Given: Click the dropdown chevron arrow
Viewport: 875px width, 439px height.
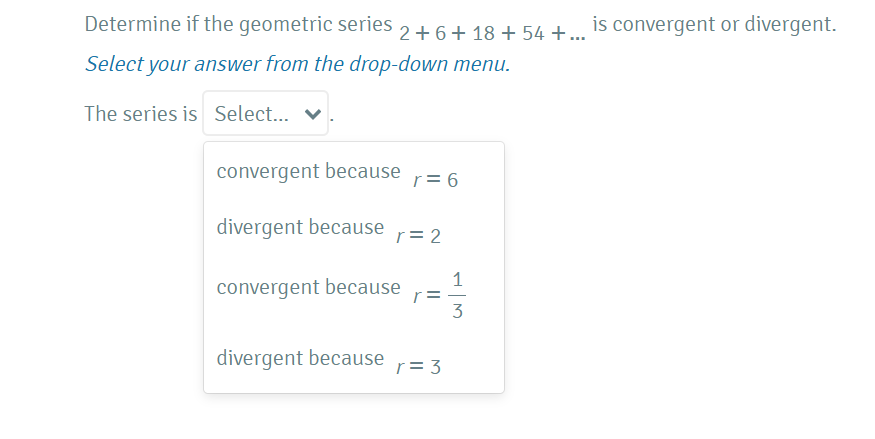Looking at the screenshot, I should tap(312, 115).
